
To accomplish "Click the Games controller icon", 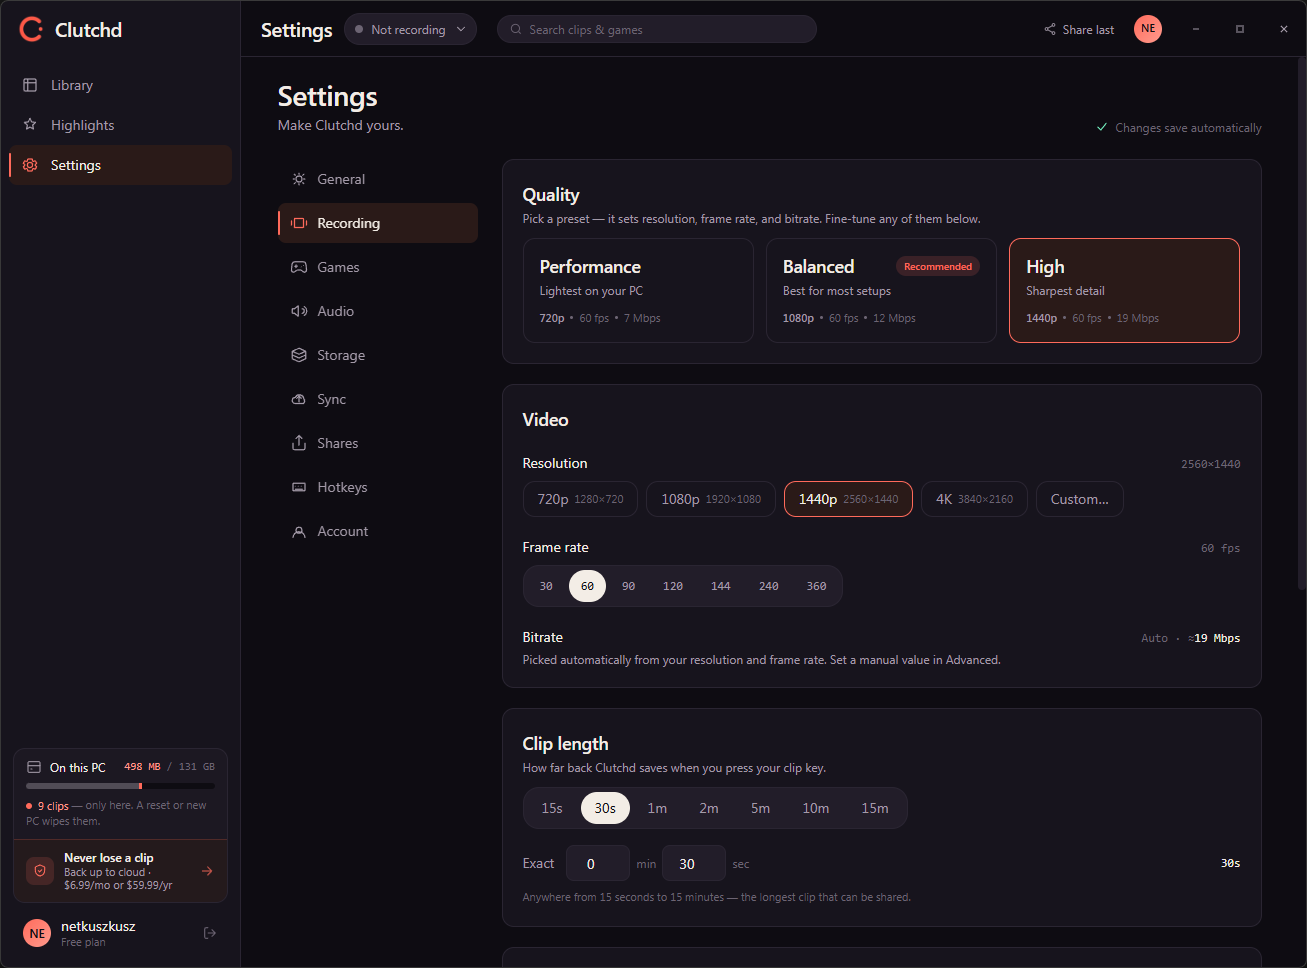I will click(x=299, y=267).
